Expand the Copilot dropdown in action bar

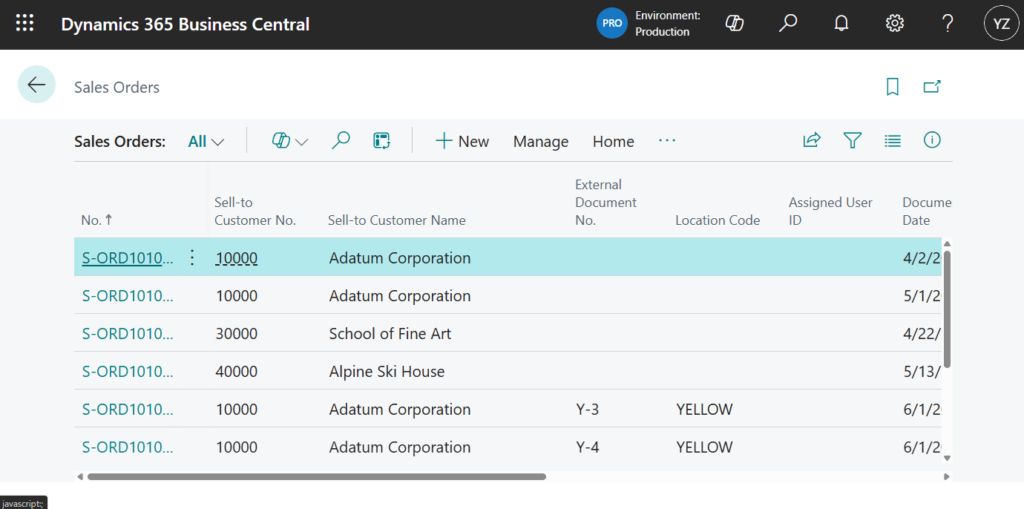(290, 141)
